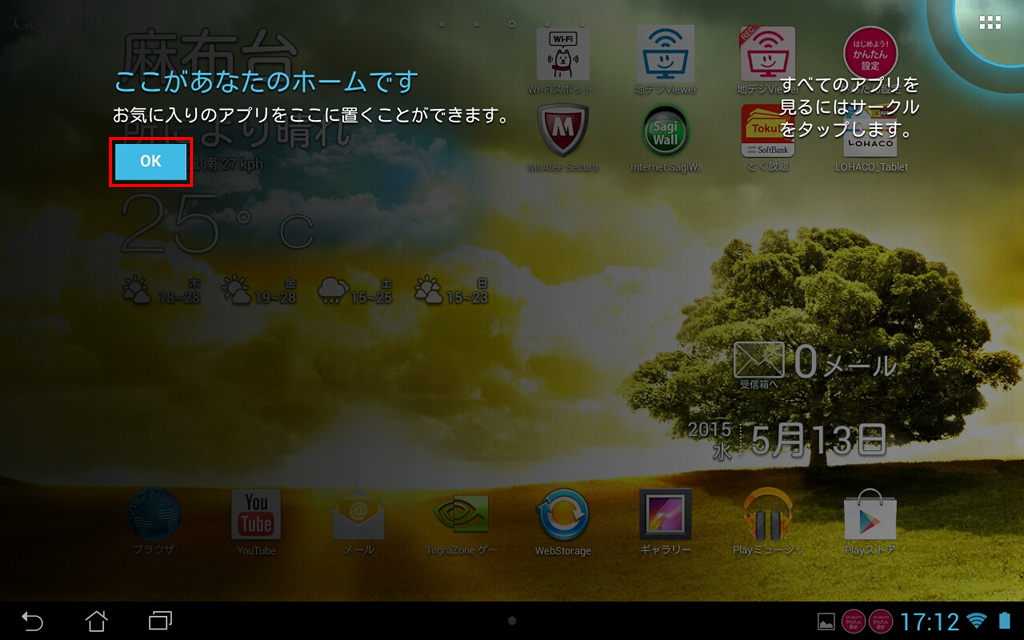The width and height of the screenshot is (1024, 640).
Task: Open the all apps circle grid icon
Action: click(x=990, y=23)
